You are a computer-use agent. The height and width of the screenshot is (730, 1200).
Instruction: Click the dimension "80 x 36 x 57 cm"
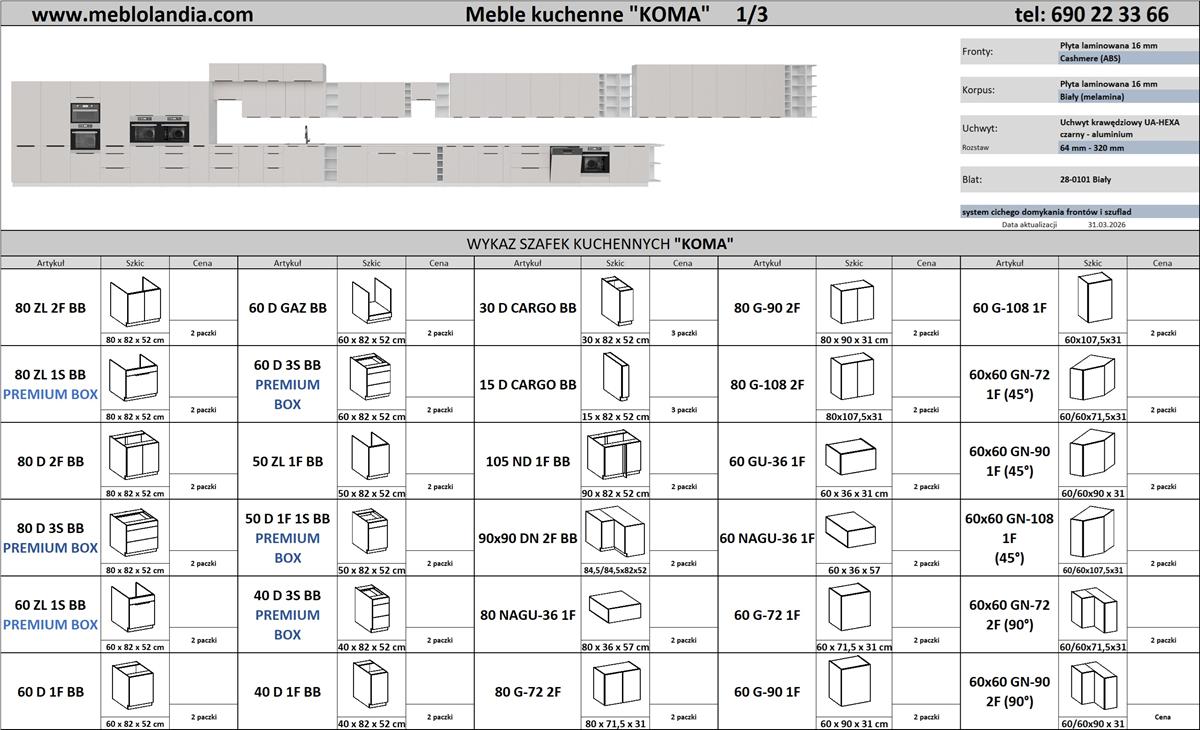[614, 647]
